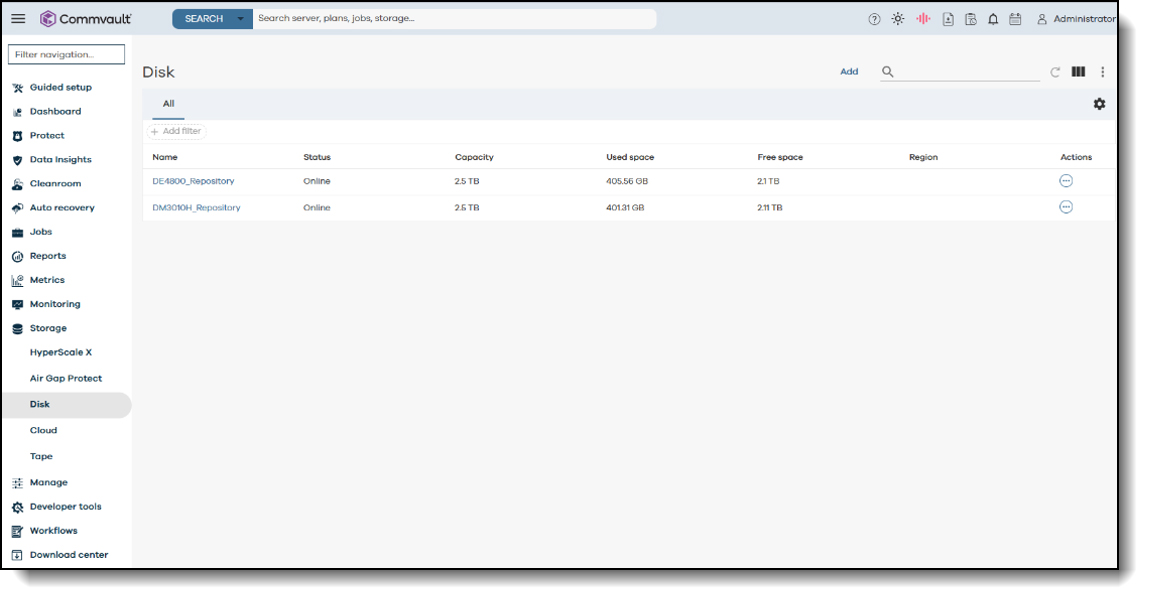Sort by the Used space column header
1149x600 pixels.
(x=630, y=158)
